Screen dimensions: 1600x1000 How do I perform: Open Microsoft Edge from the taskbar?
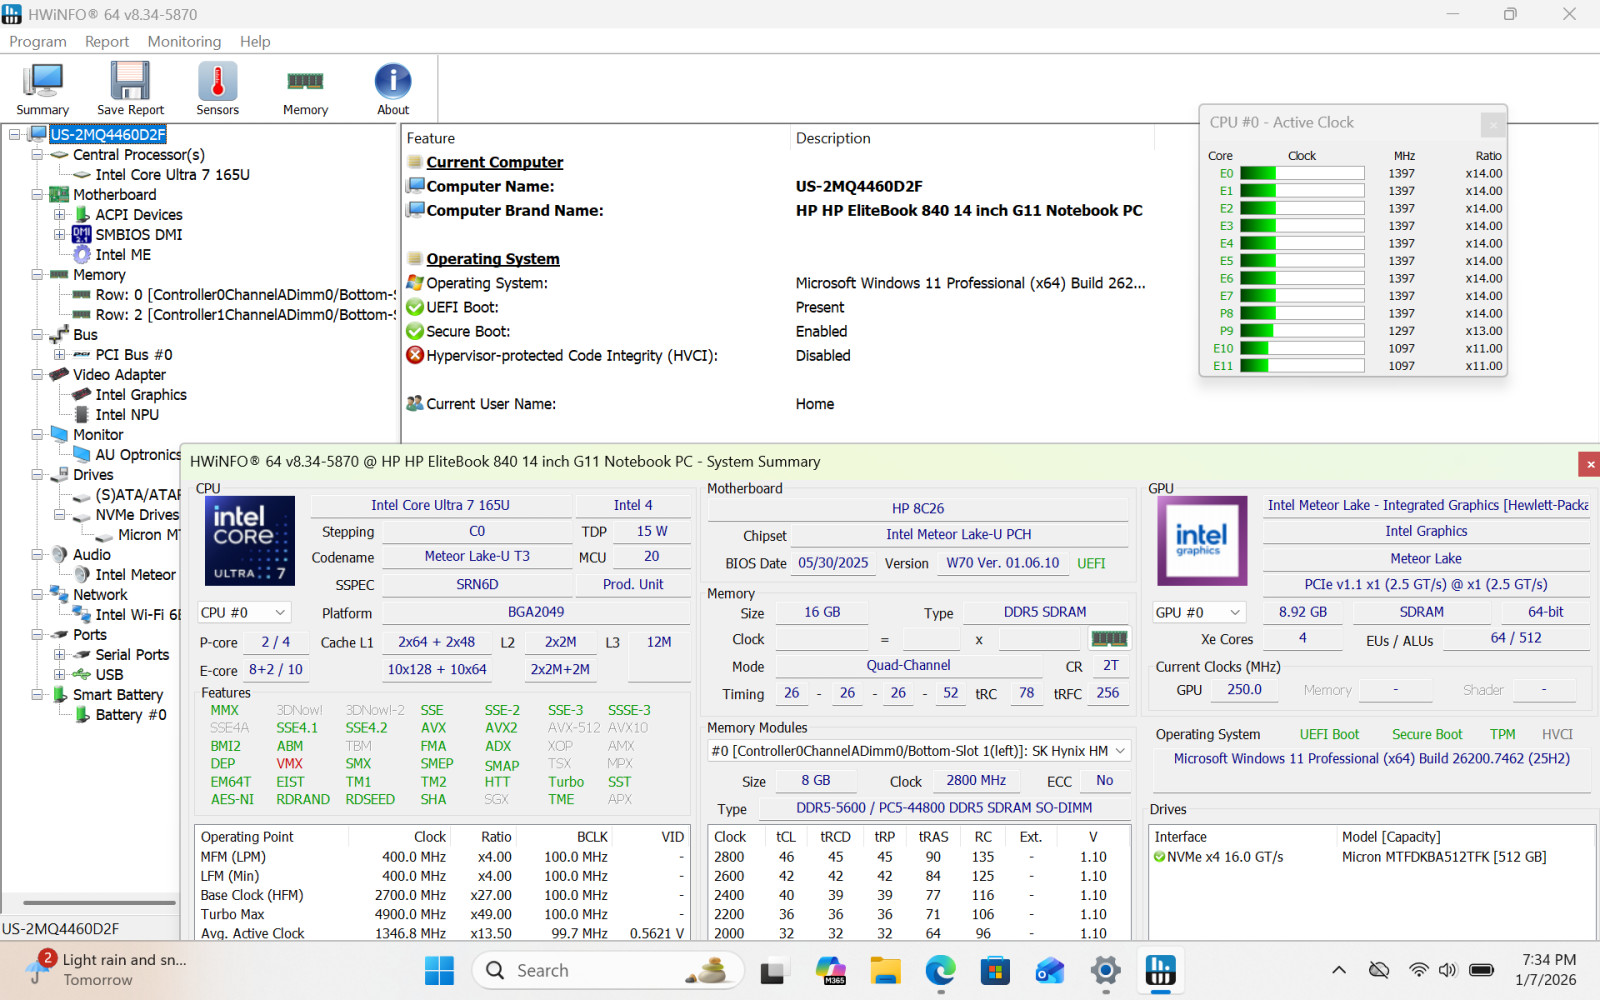[940, 970]
